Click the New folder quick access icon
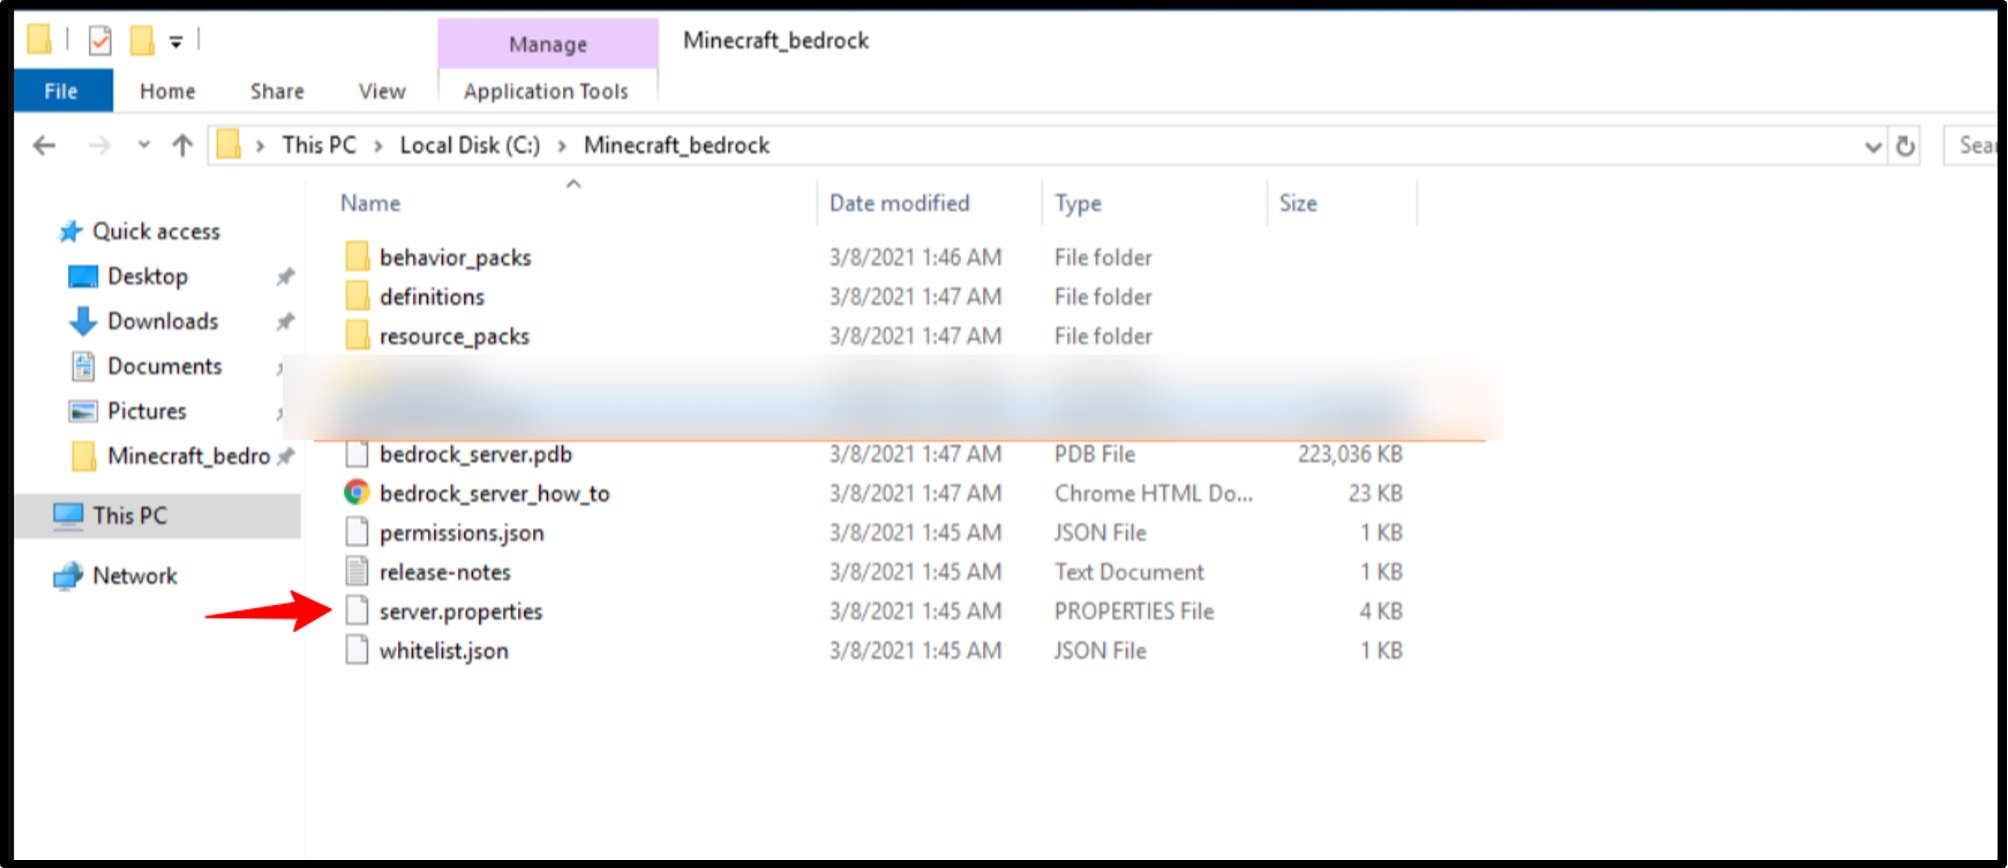This screenshot has width=2008, height=868. click(x=142, y=41)
